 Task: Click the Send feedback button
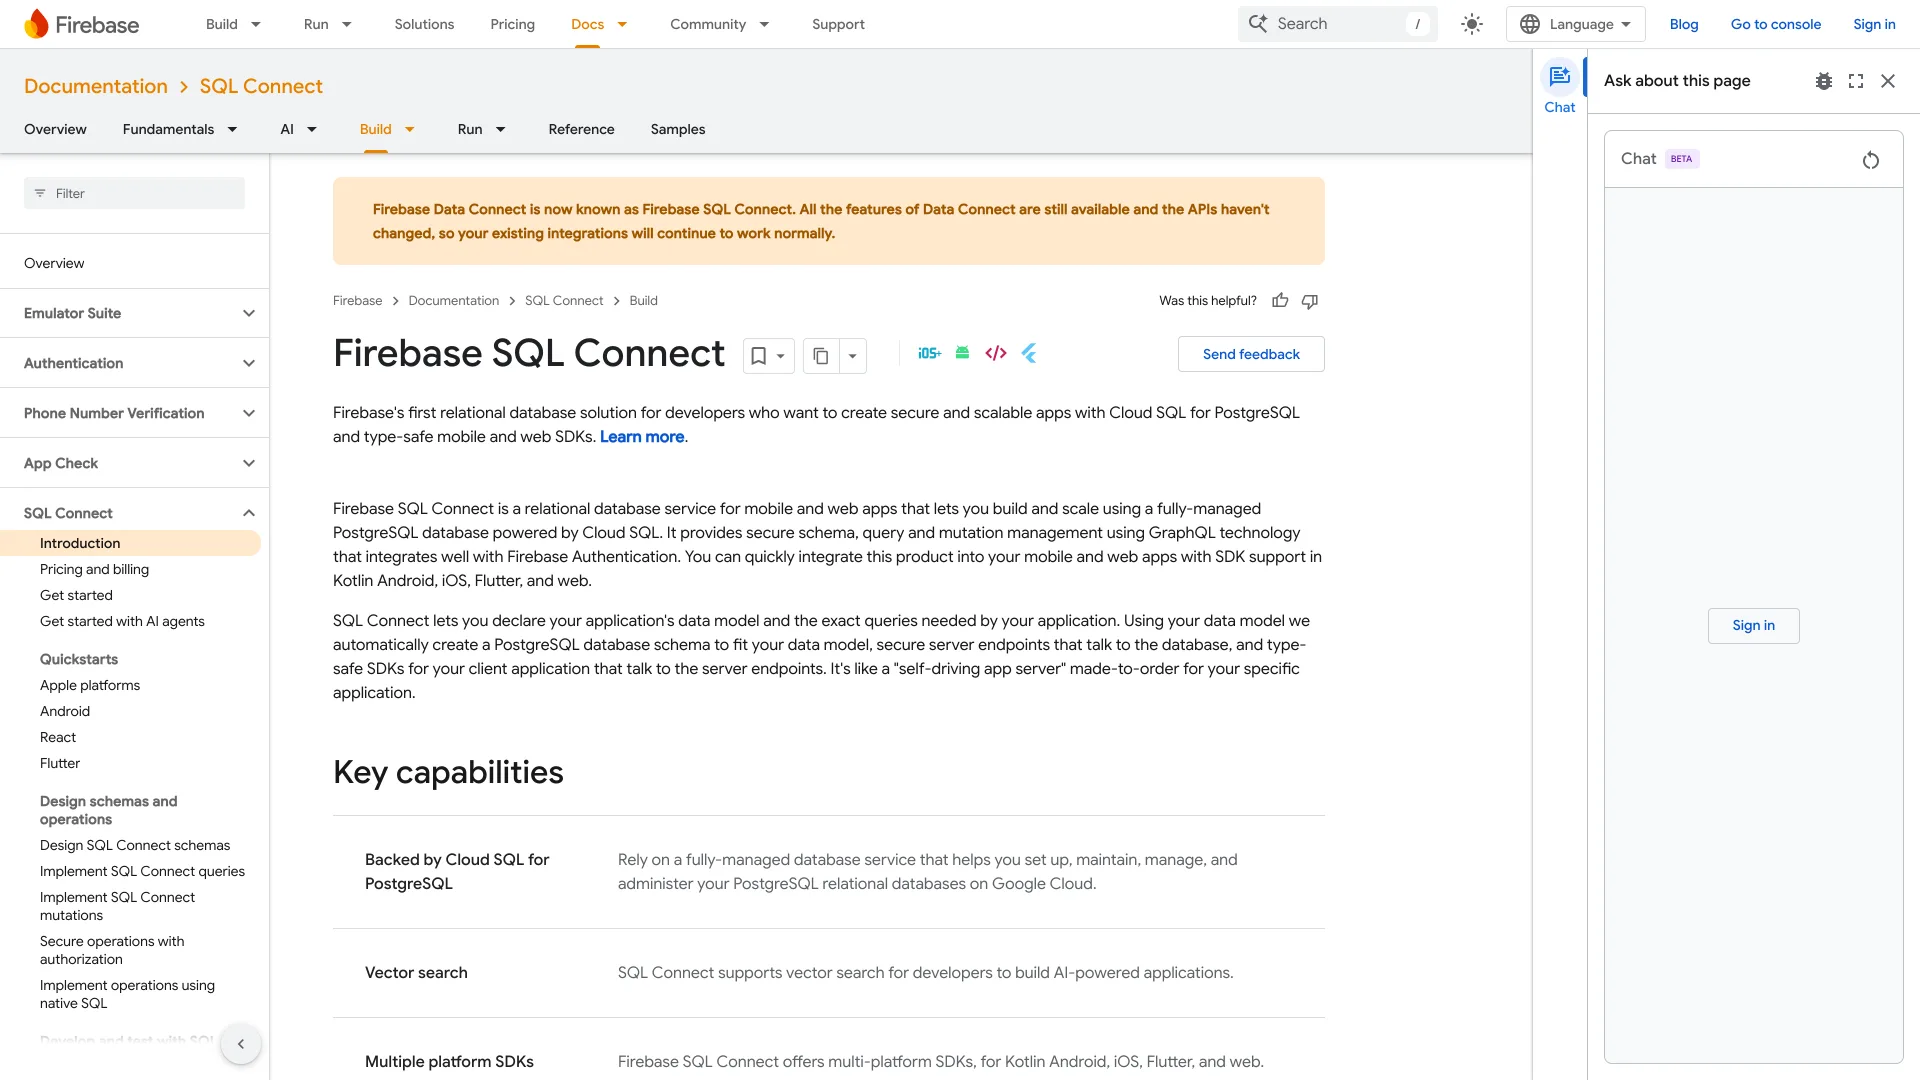click(x=1251, y=354)
